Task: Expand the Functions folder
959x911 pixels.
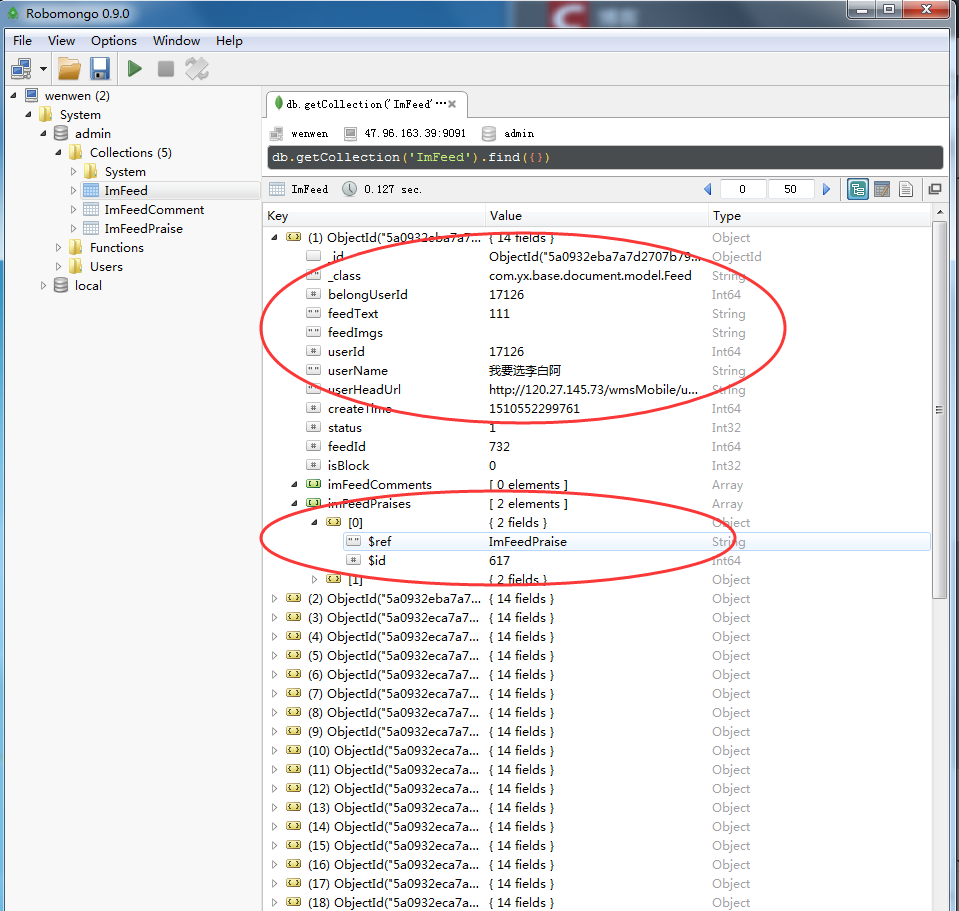Action: (x=58, y=248)
